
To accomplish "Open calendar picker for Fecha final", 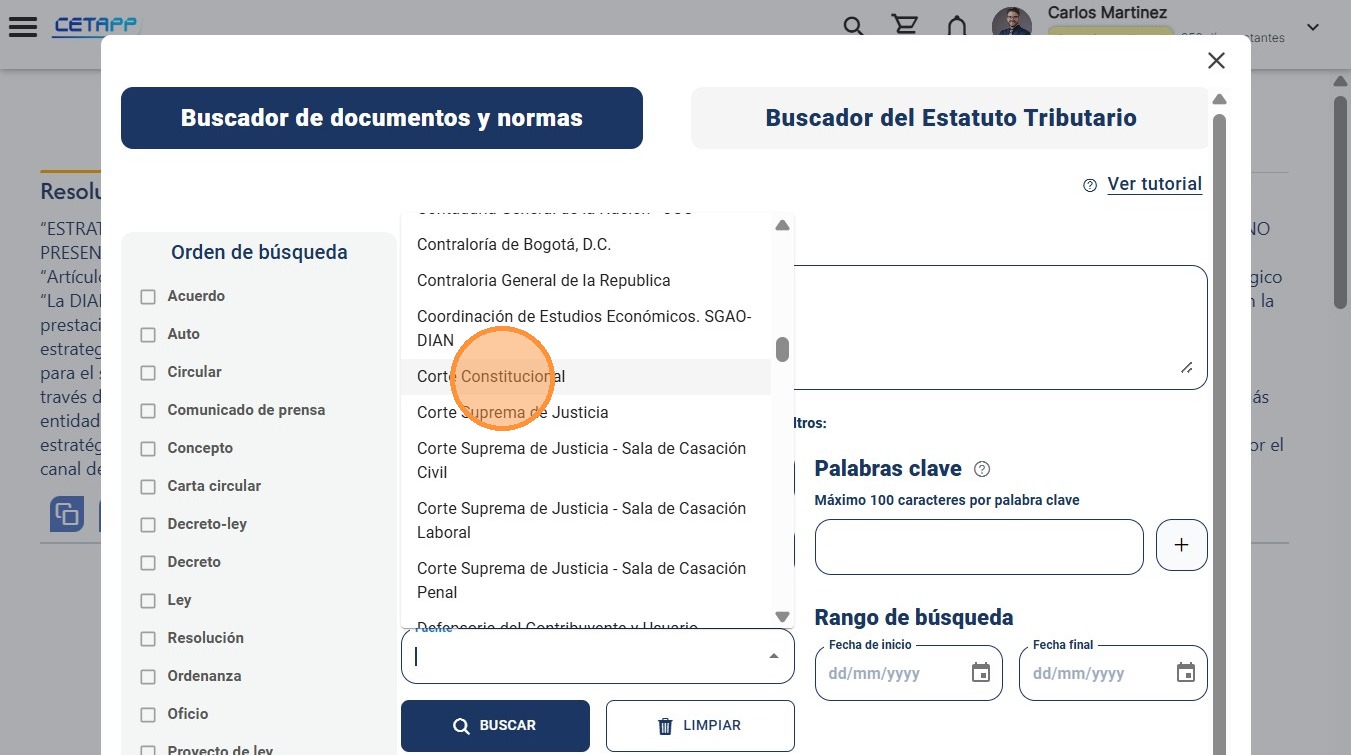I will tap(1186, 673).
